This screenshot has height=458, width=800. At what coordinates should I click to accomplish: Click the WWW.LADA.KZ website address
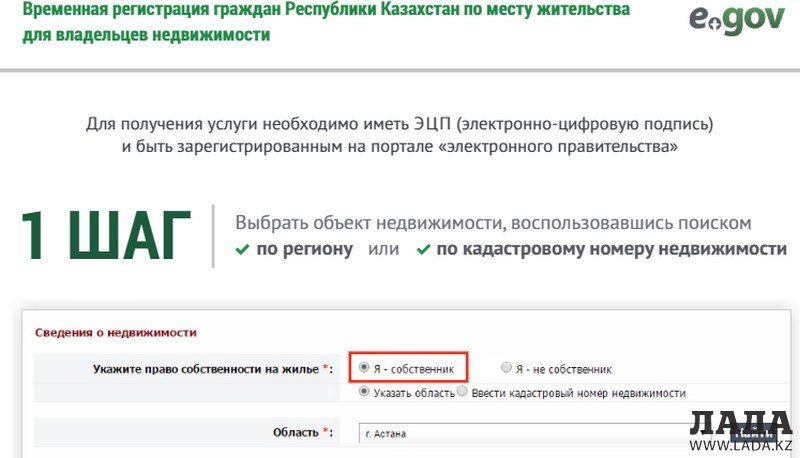[742, 444]
